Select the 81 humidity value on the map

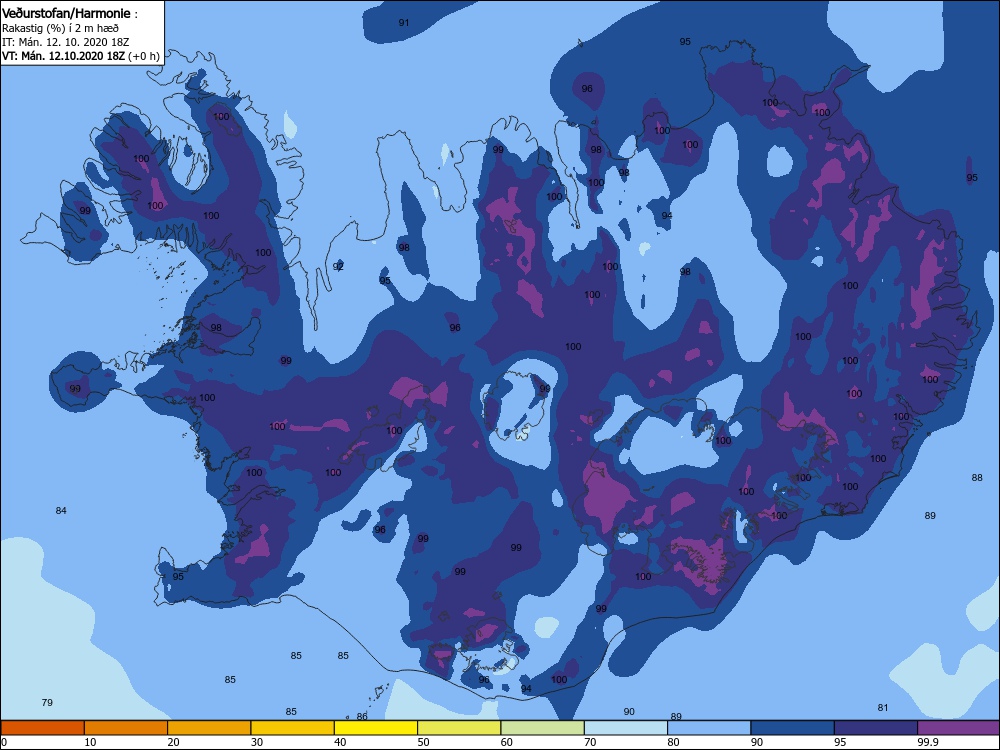click(x=883, y=708)
